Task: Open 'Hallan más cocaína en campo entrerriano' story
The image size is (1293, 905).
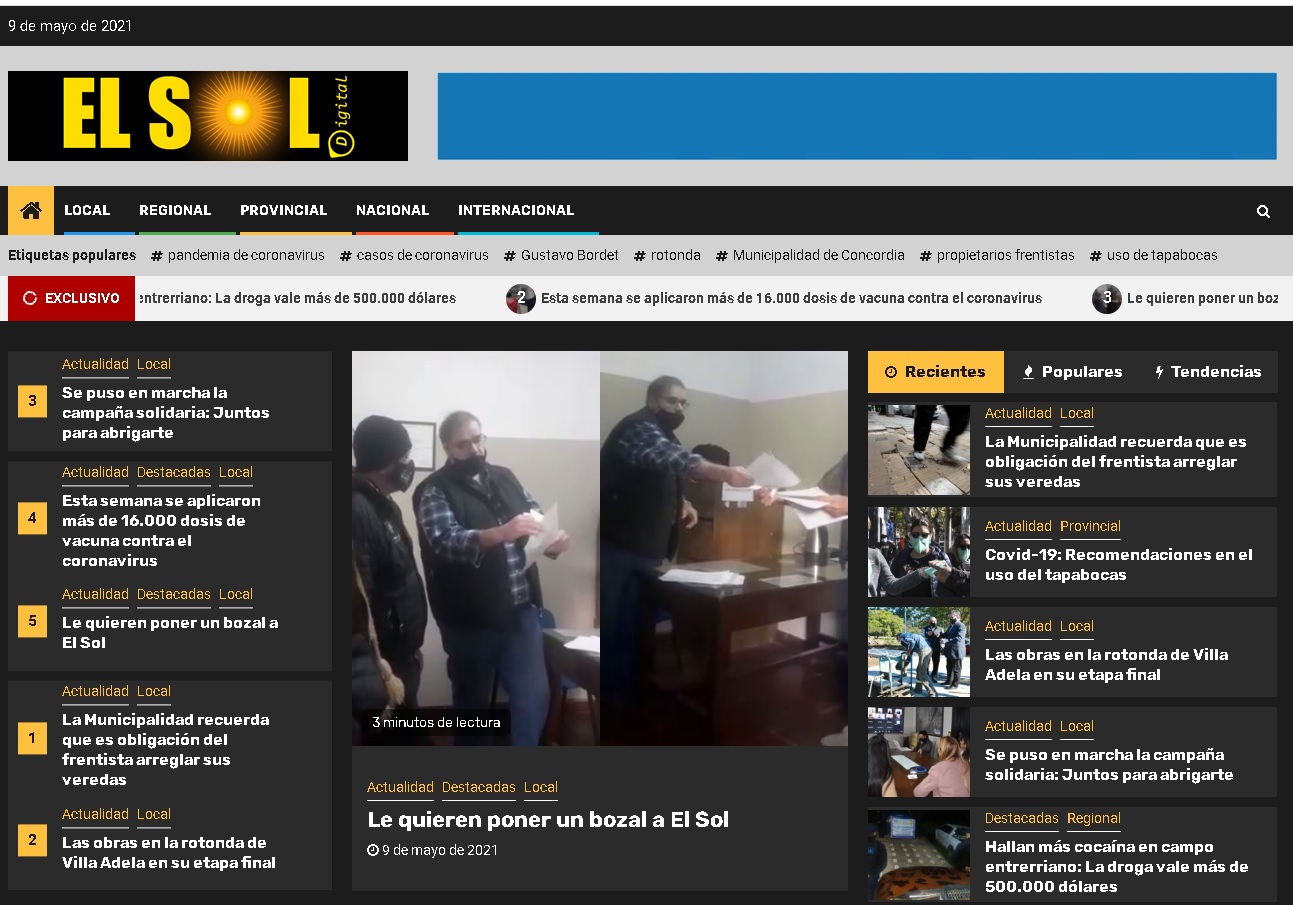Action: 1117,866
